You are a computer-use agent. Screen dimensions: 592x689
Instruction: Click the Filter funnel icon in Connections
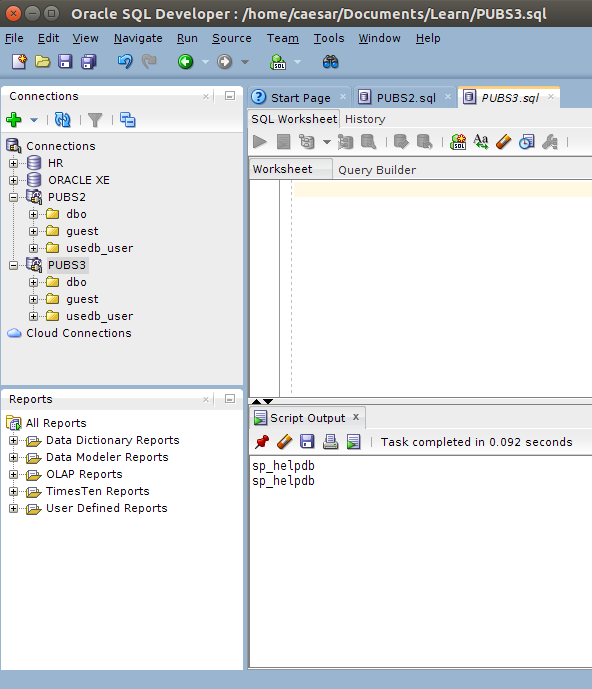pos(95,120)
